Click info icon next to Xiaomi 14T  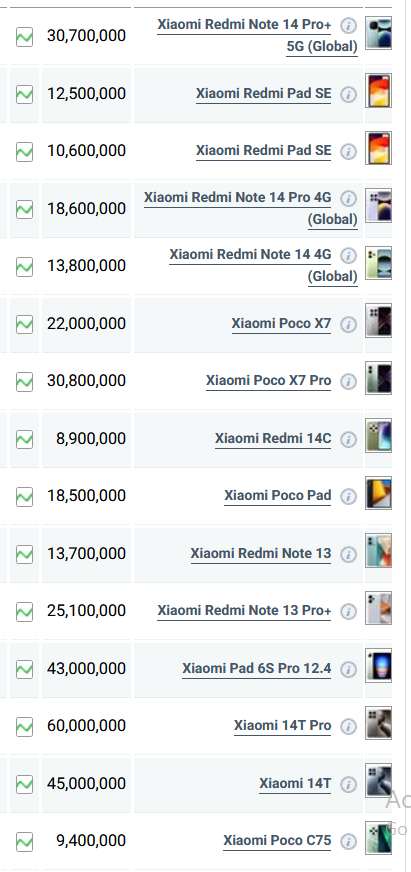pyautogui.click(x=348, y=785)
